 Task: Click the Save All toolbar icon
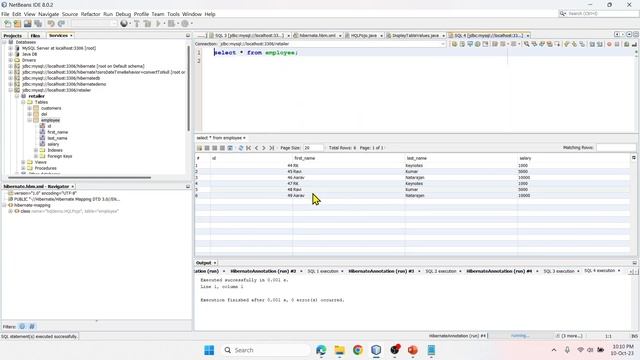[38, 24]
